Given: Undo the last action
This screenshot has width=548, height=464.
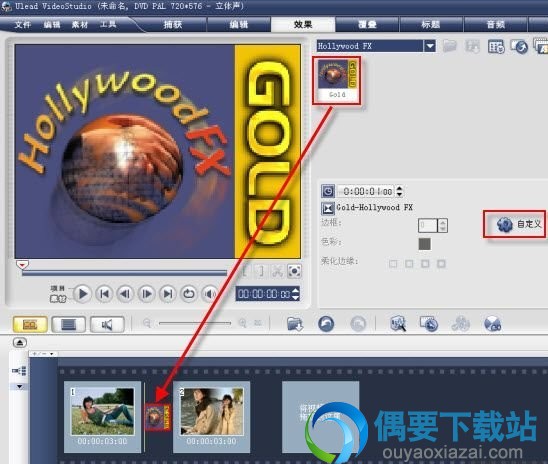Looking at the screenshot, I should click(326, 324).
